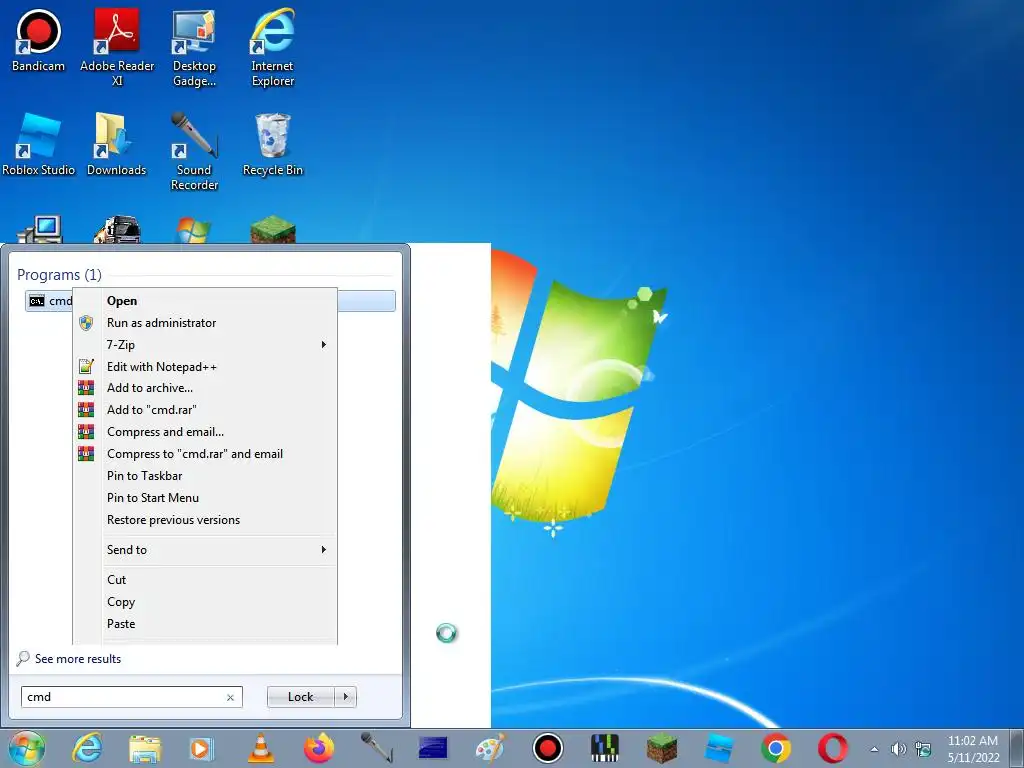This screenshot has height=768, width=1024.
Task: Show hidden tray icons arrow
Action: click(874, 749)
